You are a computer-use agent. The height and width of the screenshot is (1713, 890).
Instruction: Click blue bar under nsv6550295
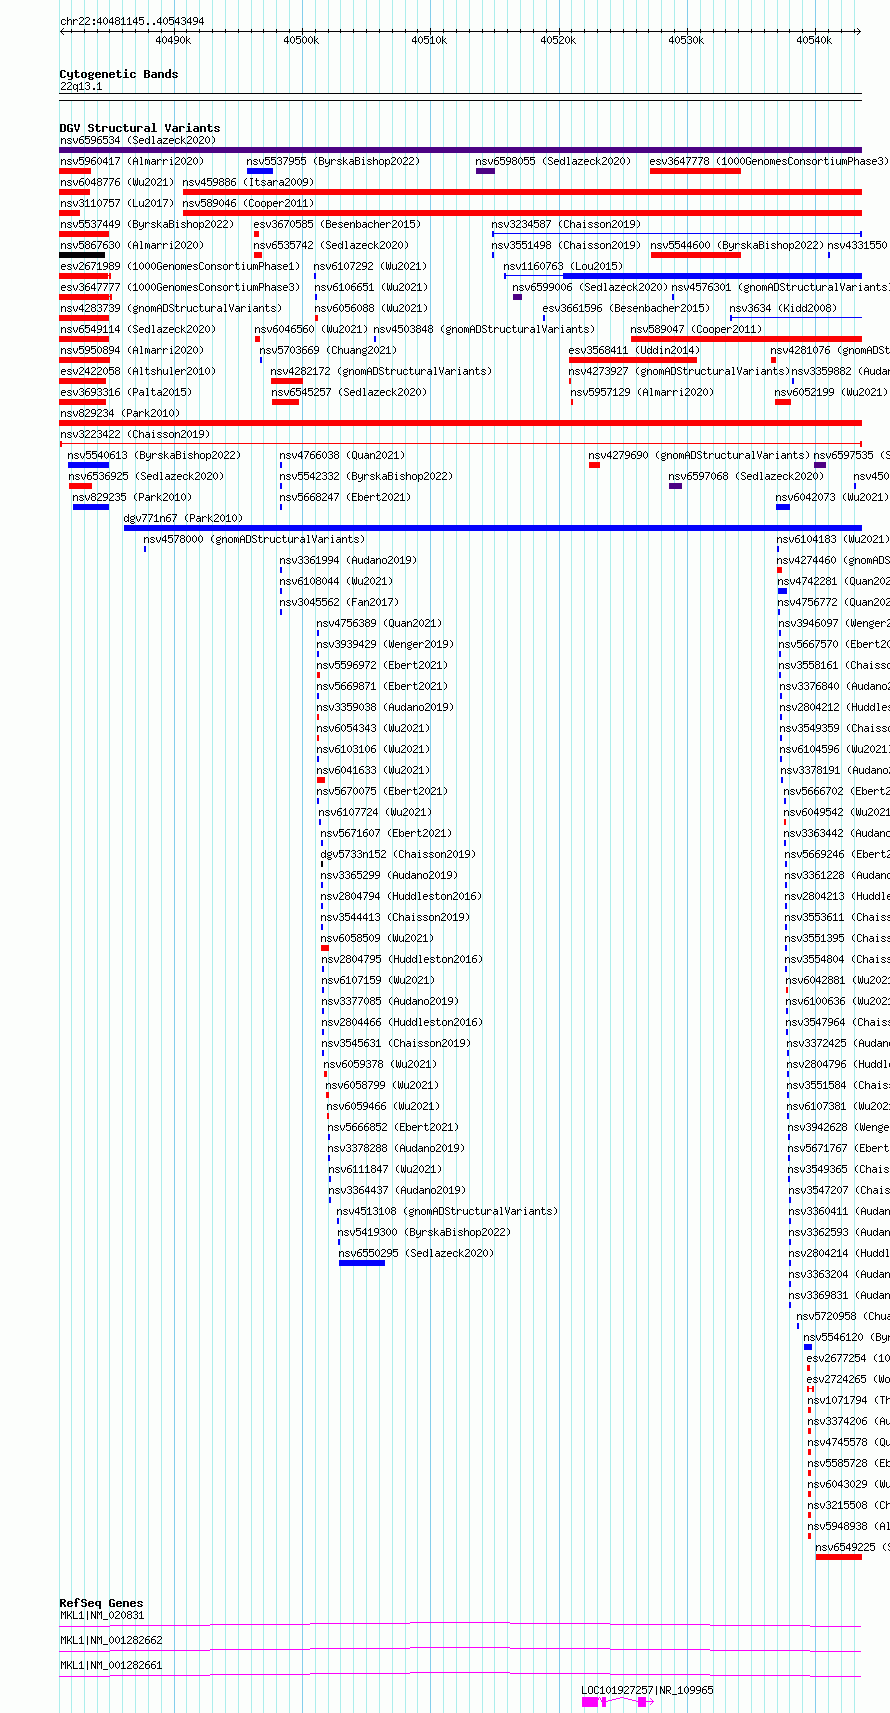(362, 1263)
